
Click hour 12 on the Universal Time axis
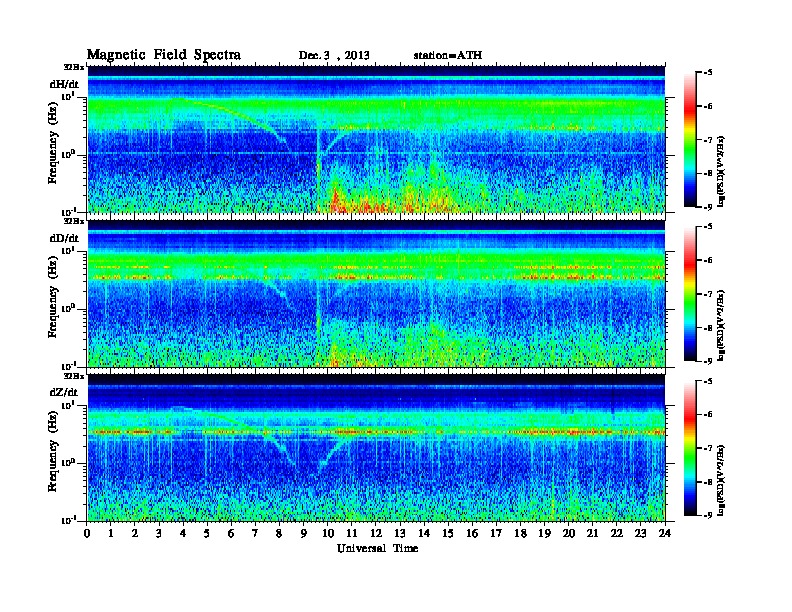(376, 533)
